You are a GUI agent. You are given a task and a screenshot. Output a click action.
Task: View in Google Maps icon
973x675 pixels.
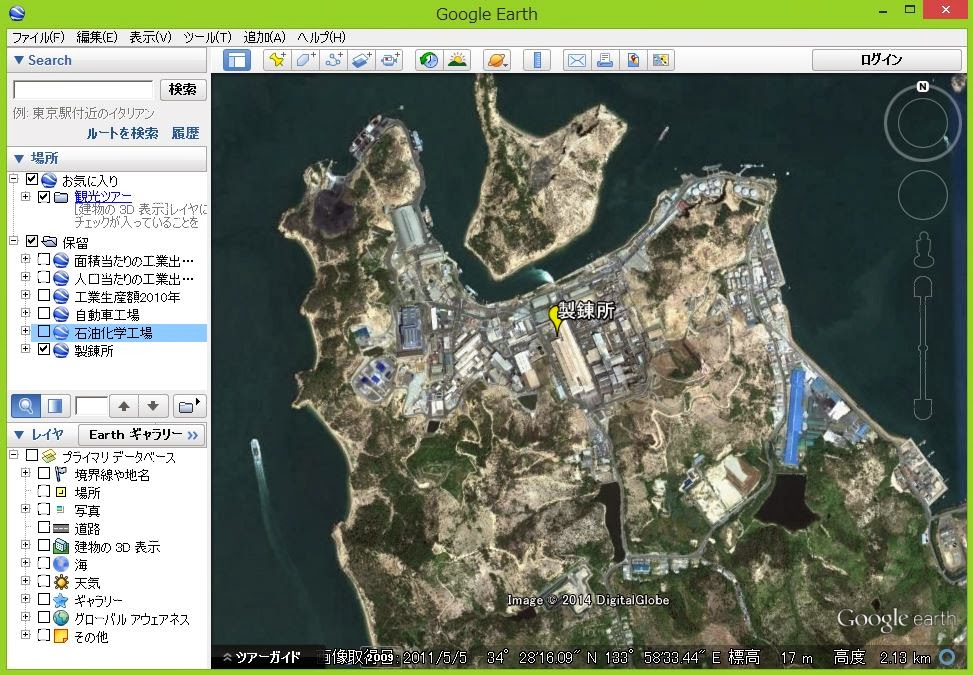[x=661, y=60]
